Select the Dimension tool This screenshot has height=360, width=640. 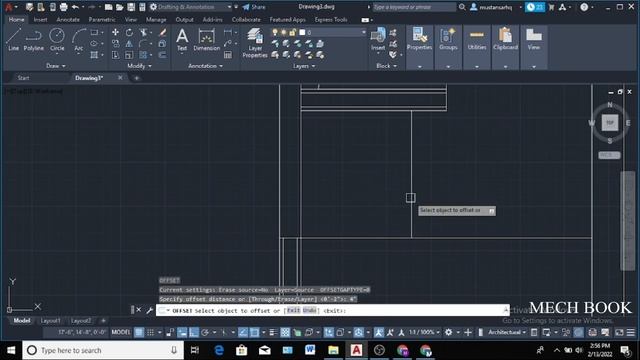pos(207,40)
